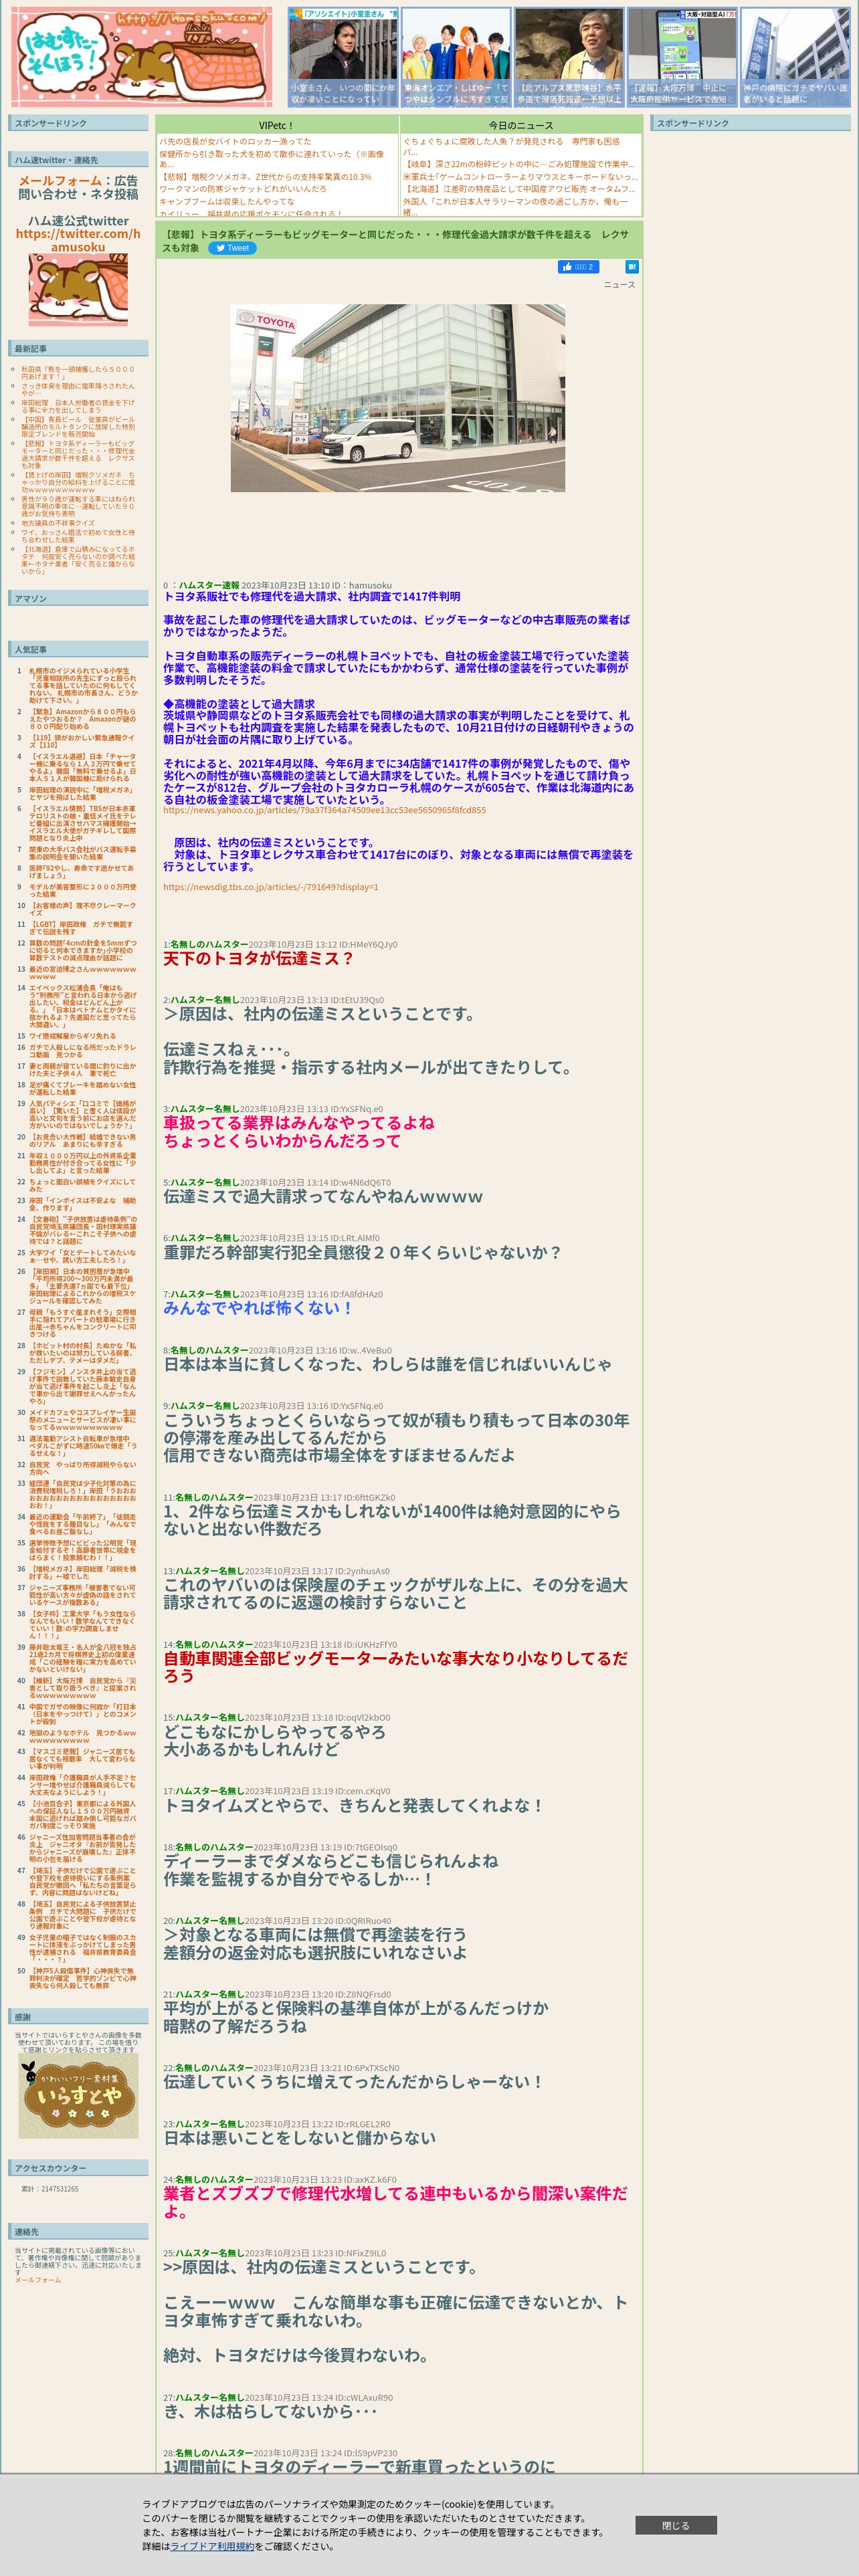Open news link about 深さ22mの粉砕ピット
The image size is (859, 2576).
[518, 164]
